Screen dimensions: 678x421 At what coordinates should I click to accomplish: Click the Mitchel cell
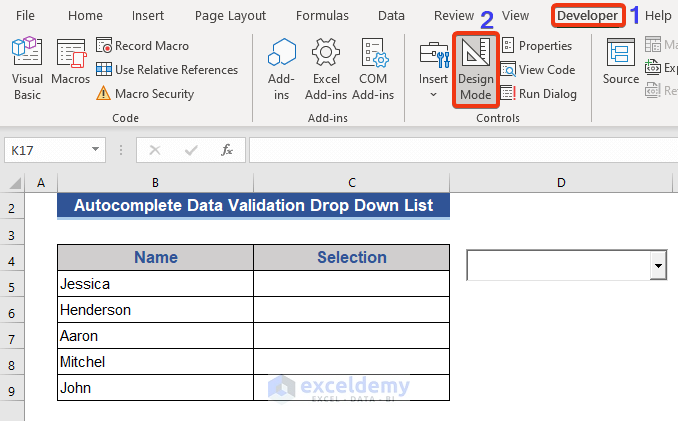[156, 362]
